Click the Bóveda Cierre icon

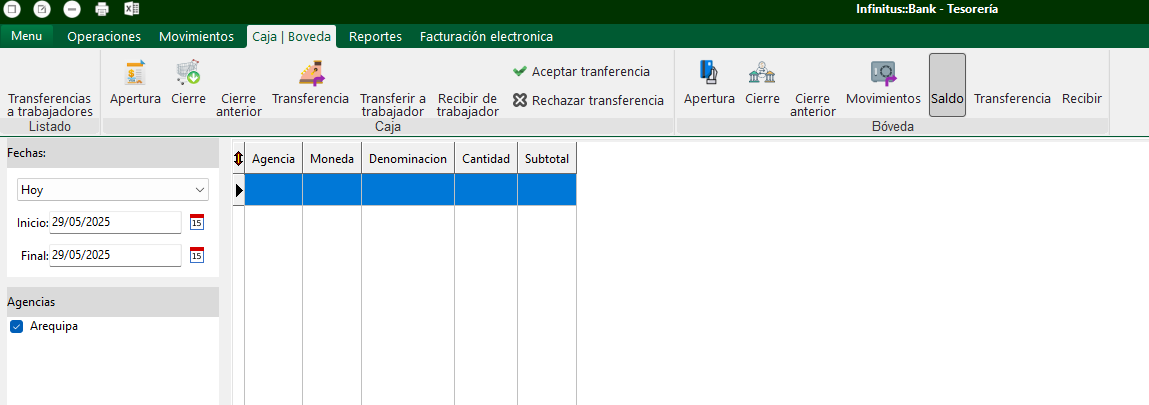[x=762, y=73]
